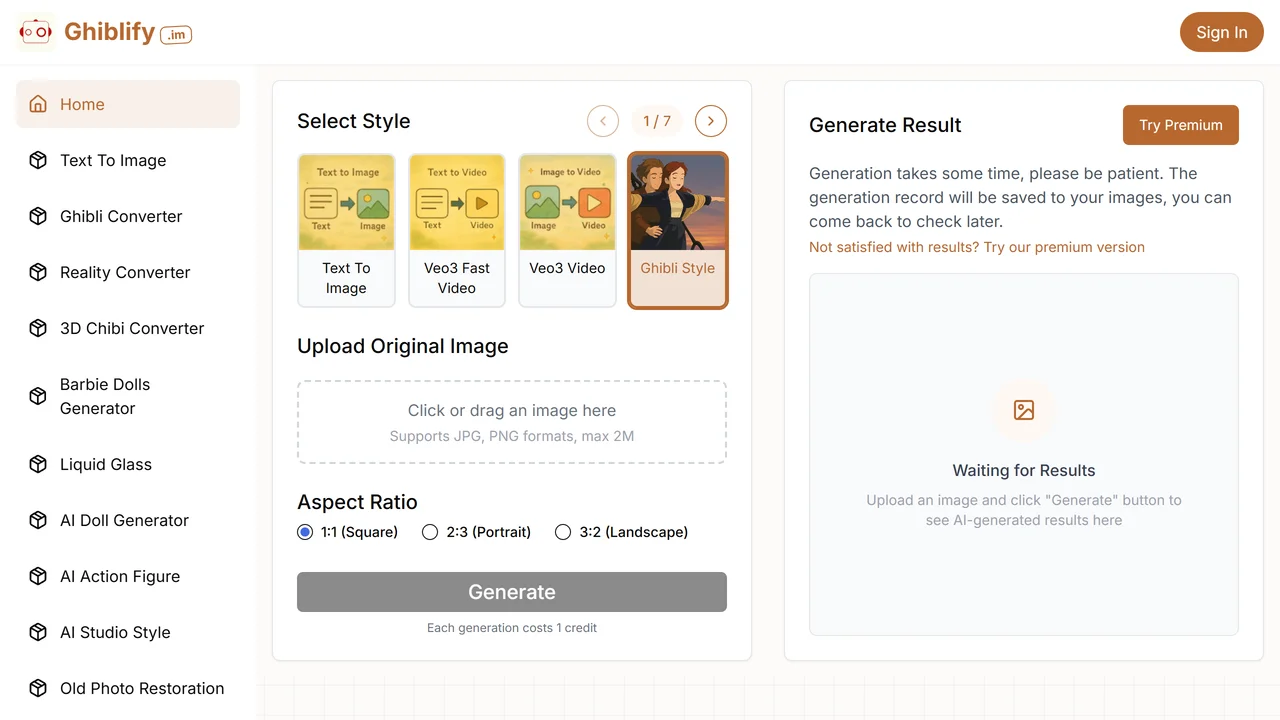Click the image upload drop area
1280x720 pixels.
pyautogui.click(x=512, y=422)
